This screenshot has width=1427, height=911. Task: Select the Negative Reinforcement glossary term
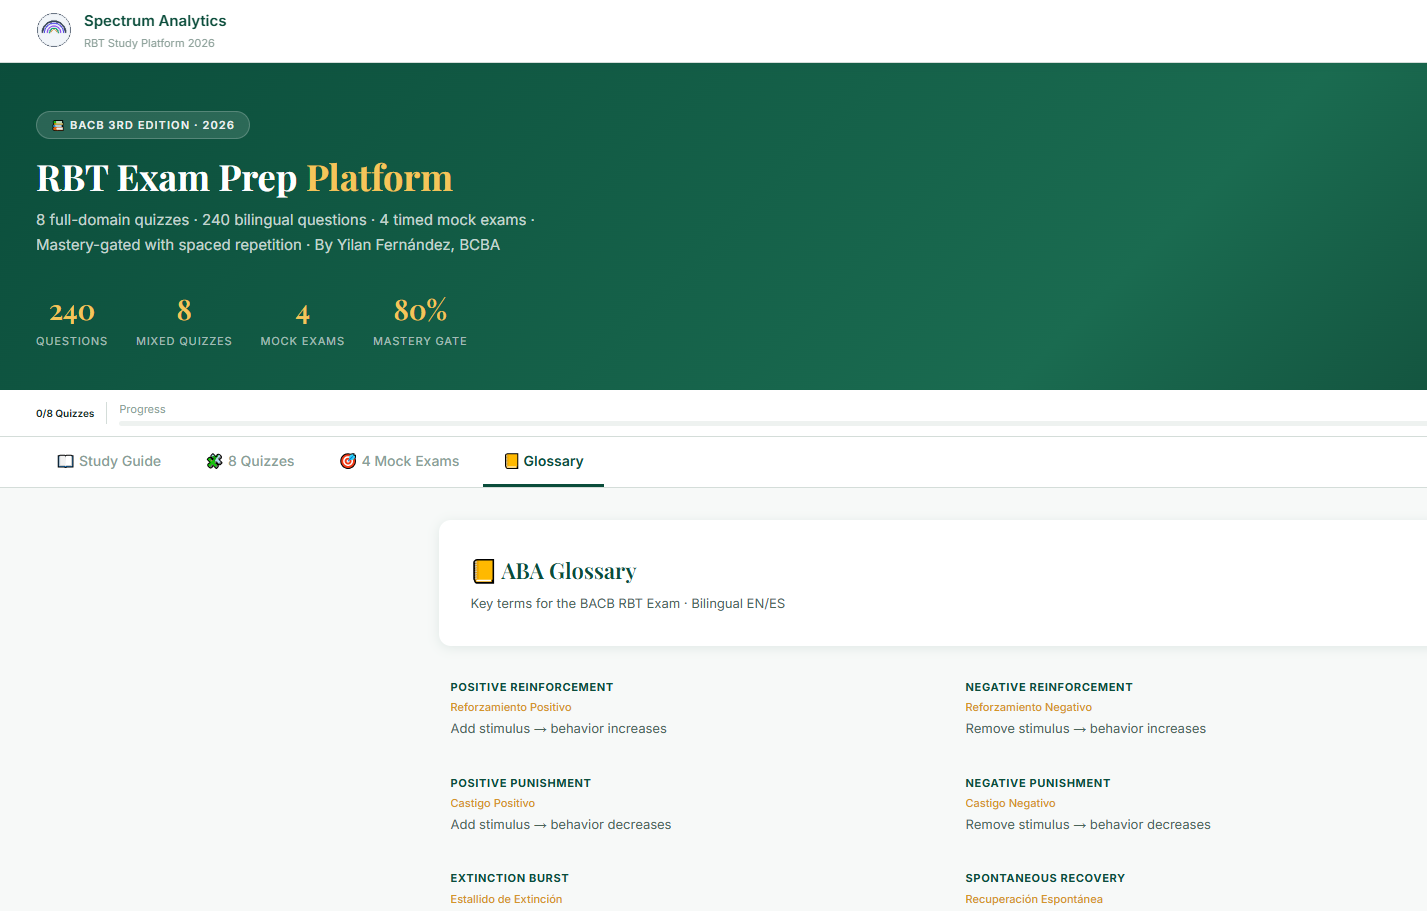[x=1048, y=687]
